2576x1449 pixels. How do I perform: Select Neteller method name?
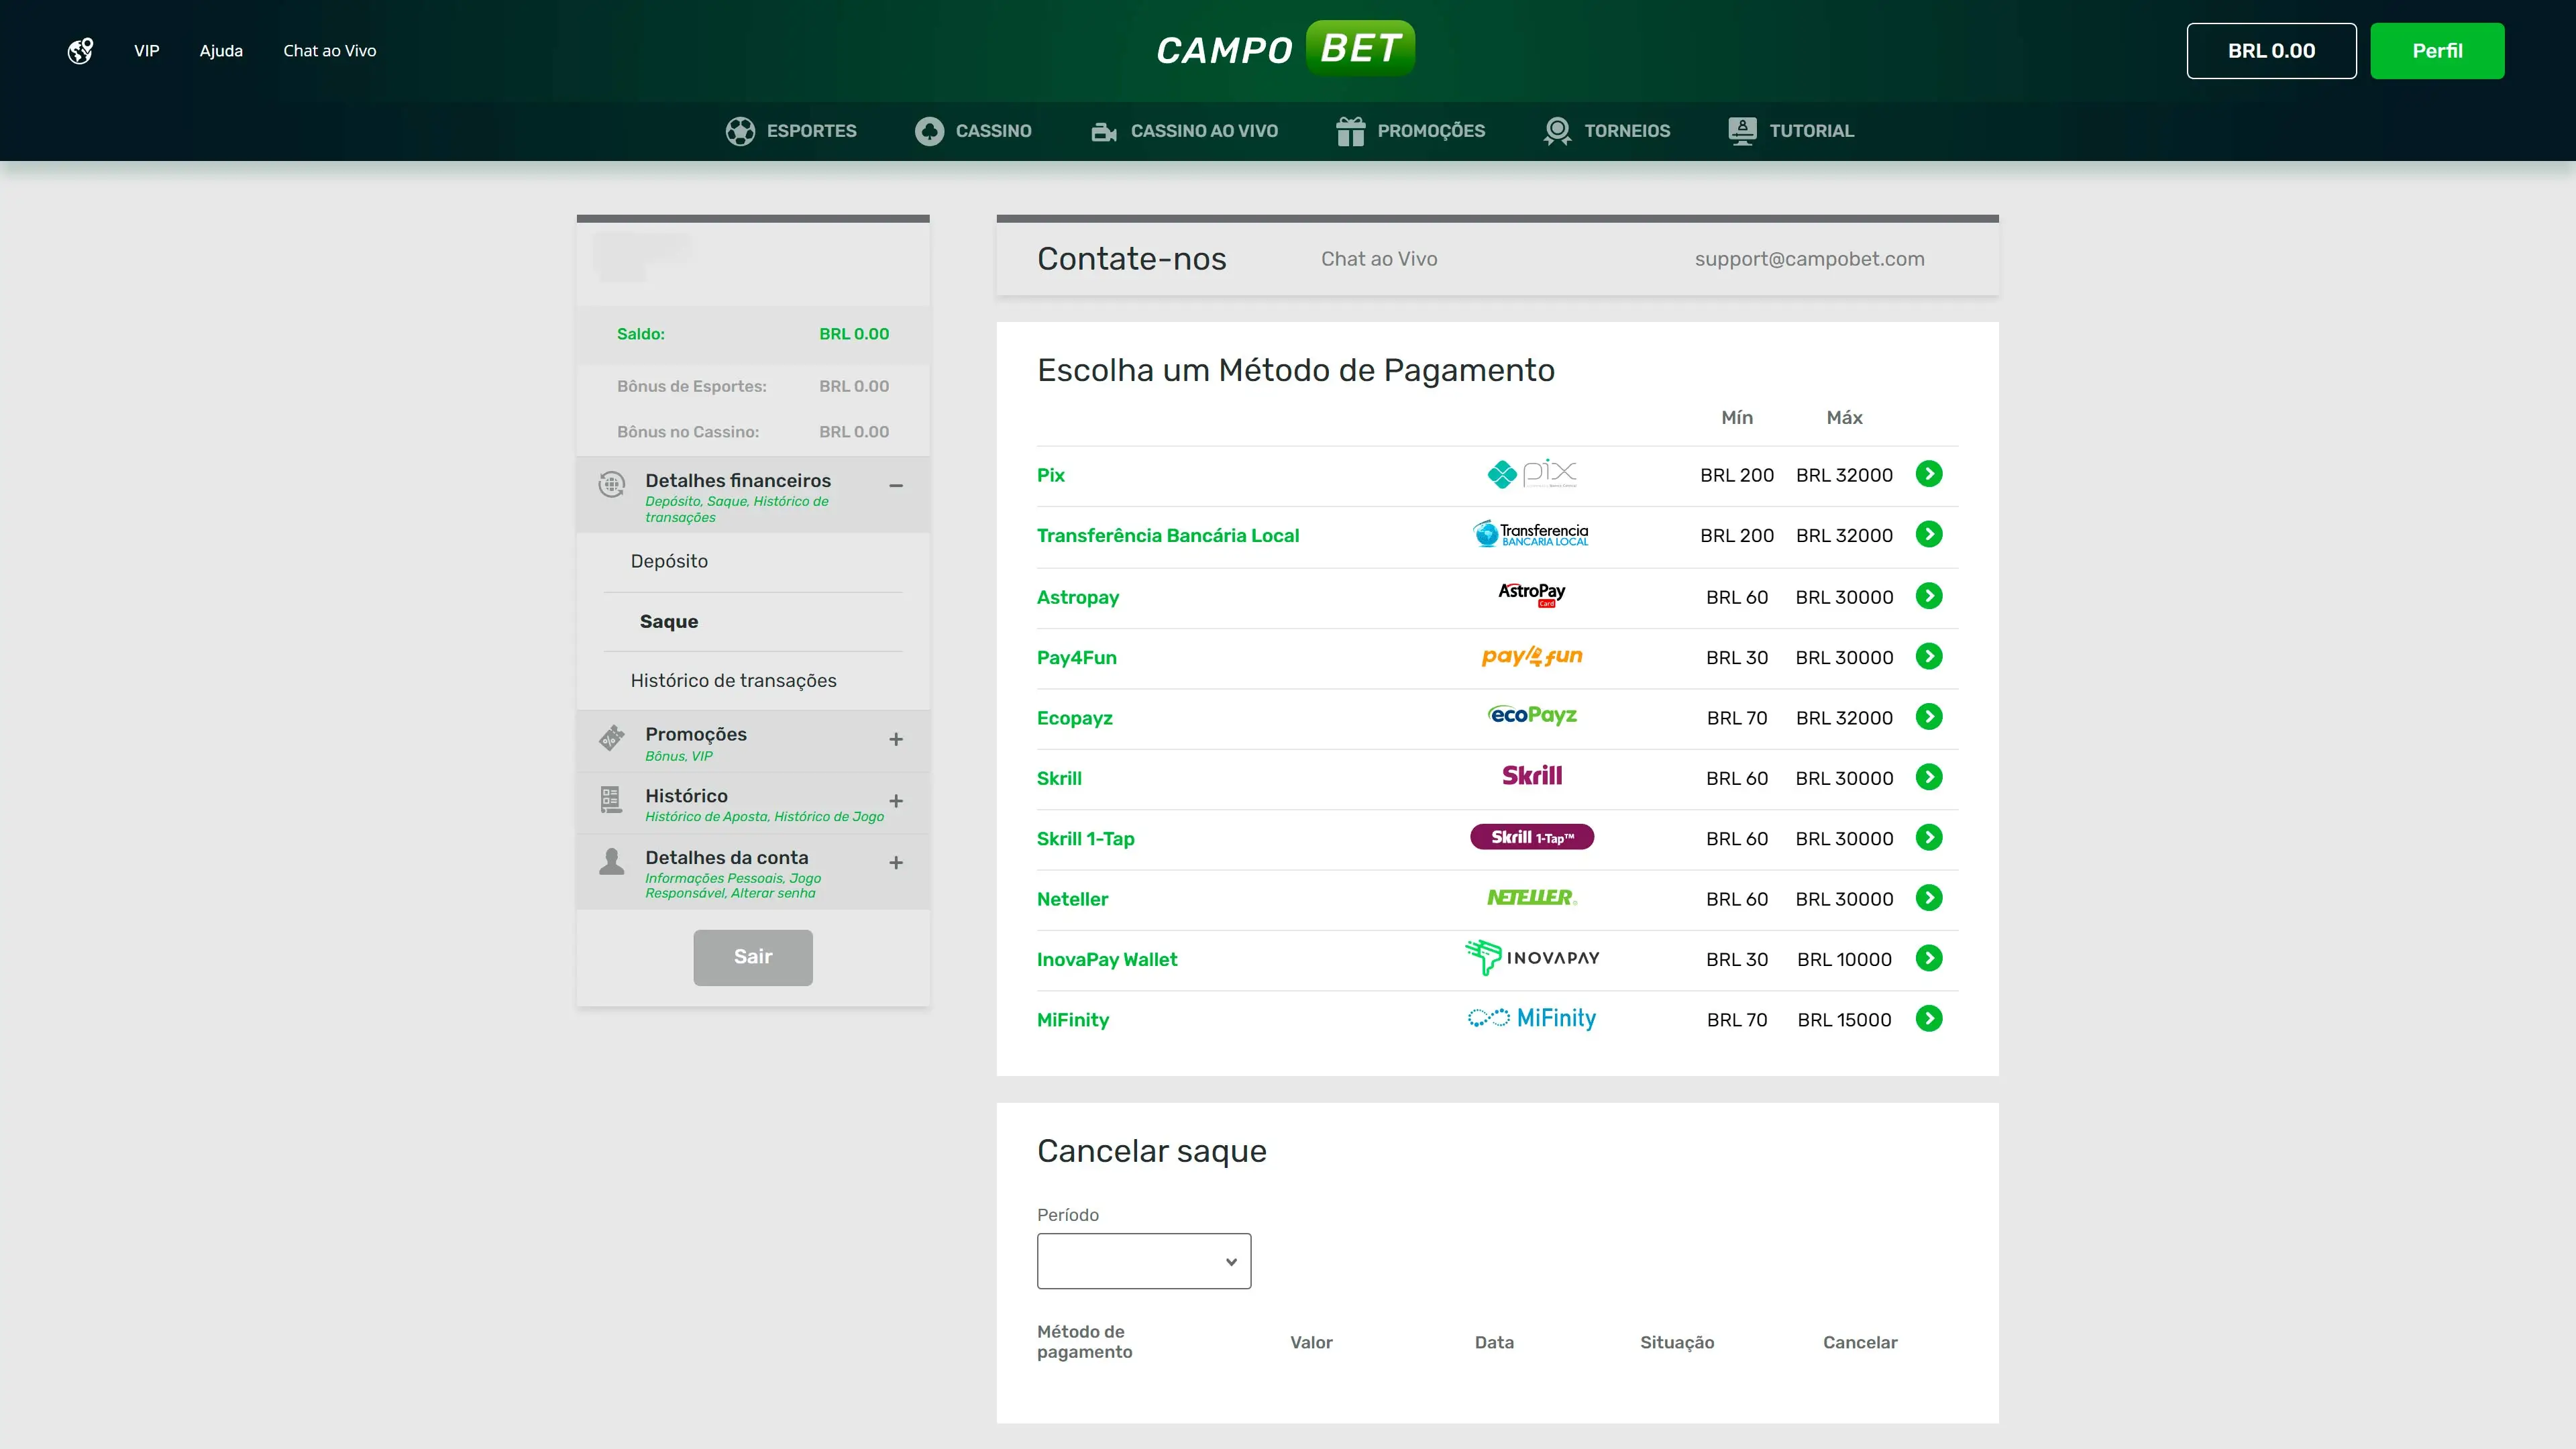pyautogui.click(x=1073, y=899)
